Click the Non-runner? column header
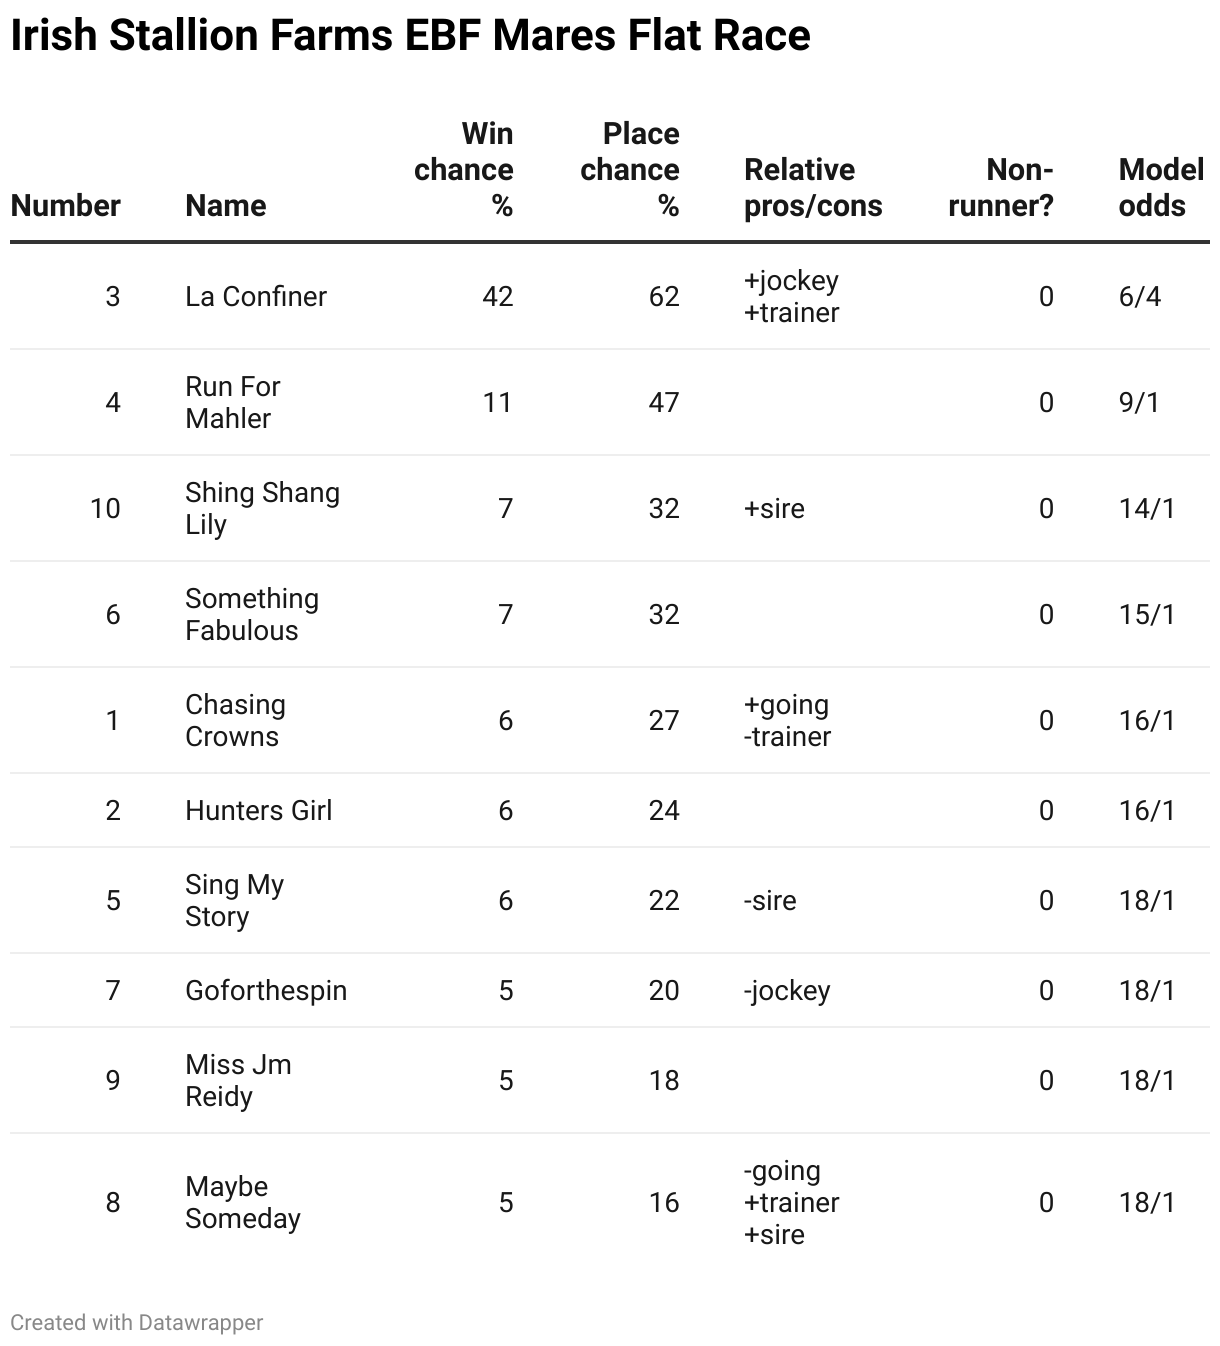Image resolution: width=1220 pixels, height=1346 pixels. pos(1001,188)
